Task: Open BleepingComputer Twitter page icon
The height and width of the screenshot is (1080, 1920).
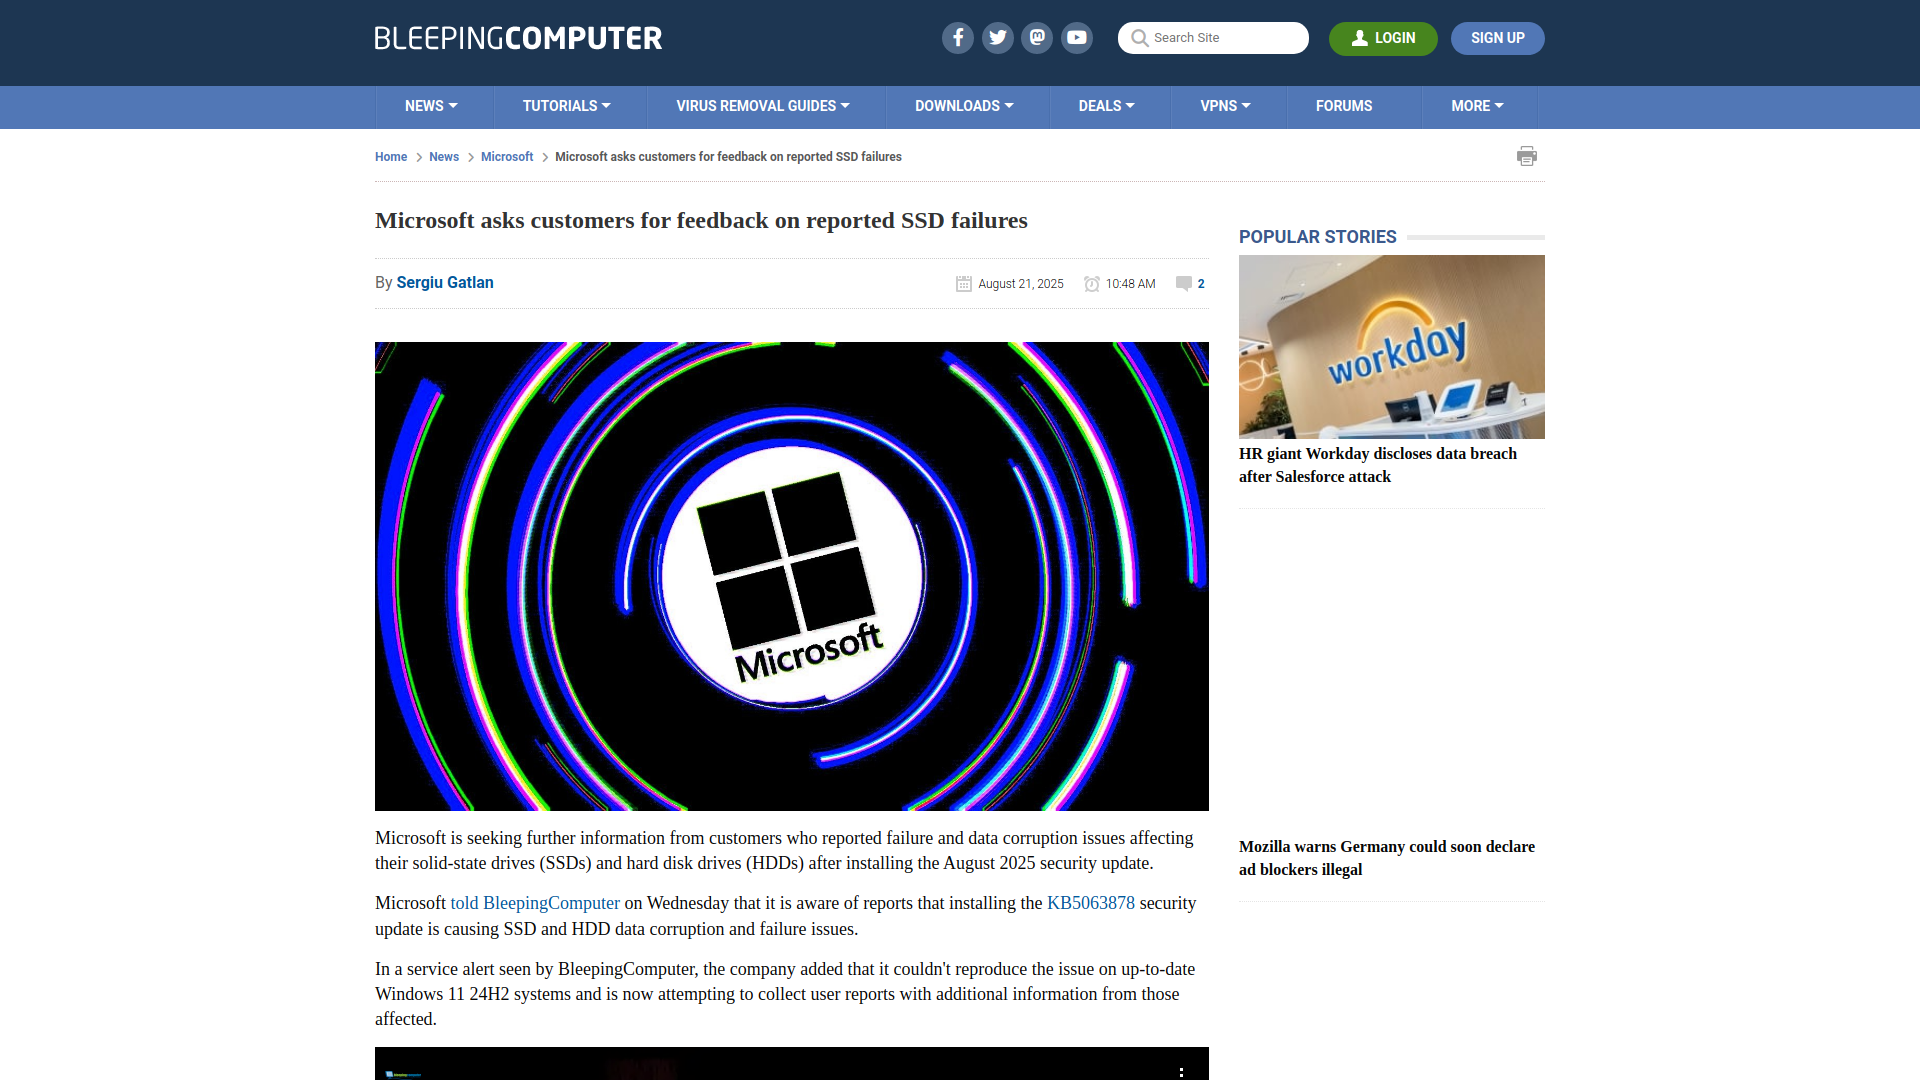Action: point(997,38)
